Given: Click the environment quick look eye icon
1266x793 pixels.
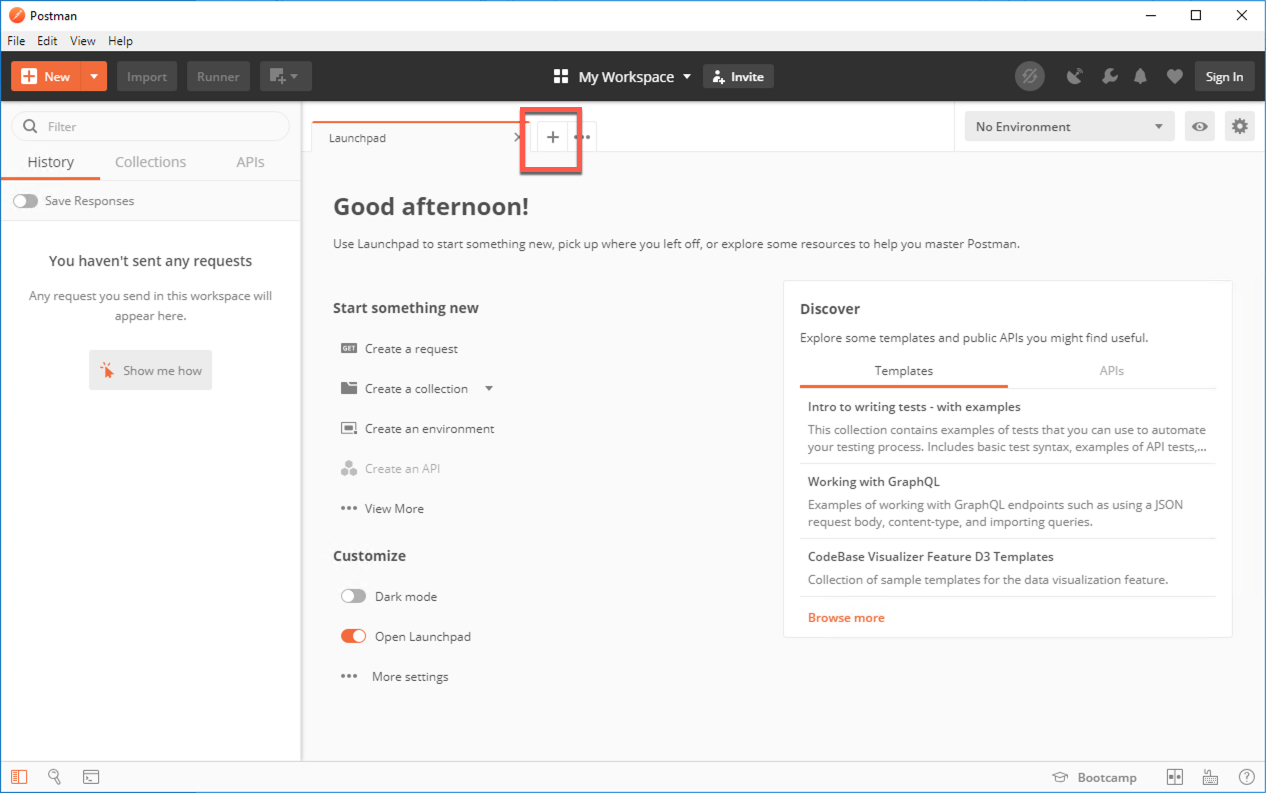Looking at the screenshot, I should [x=1199, y=127].
